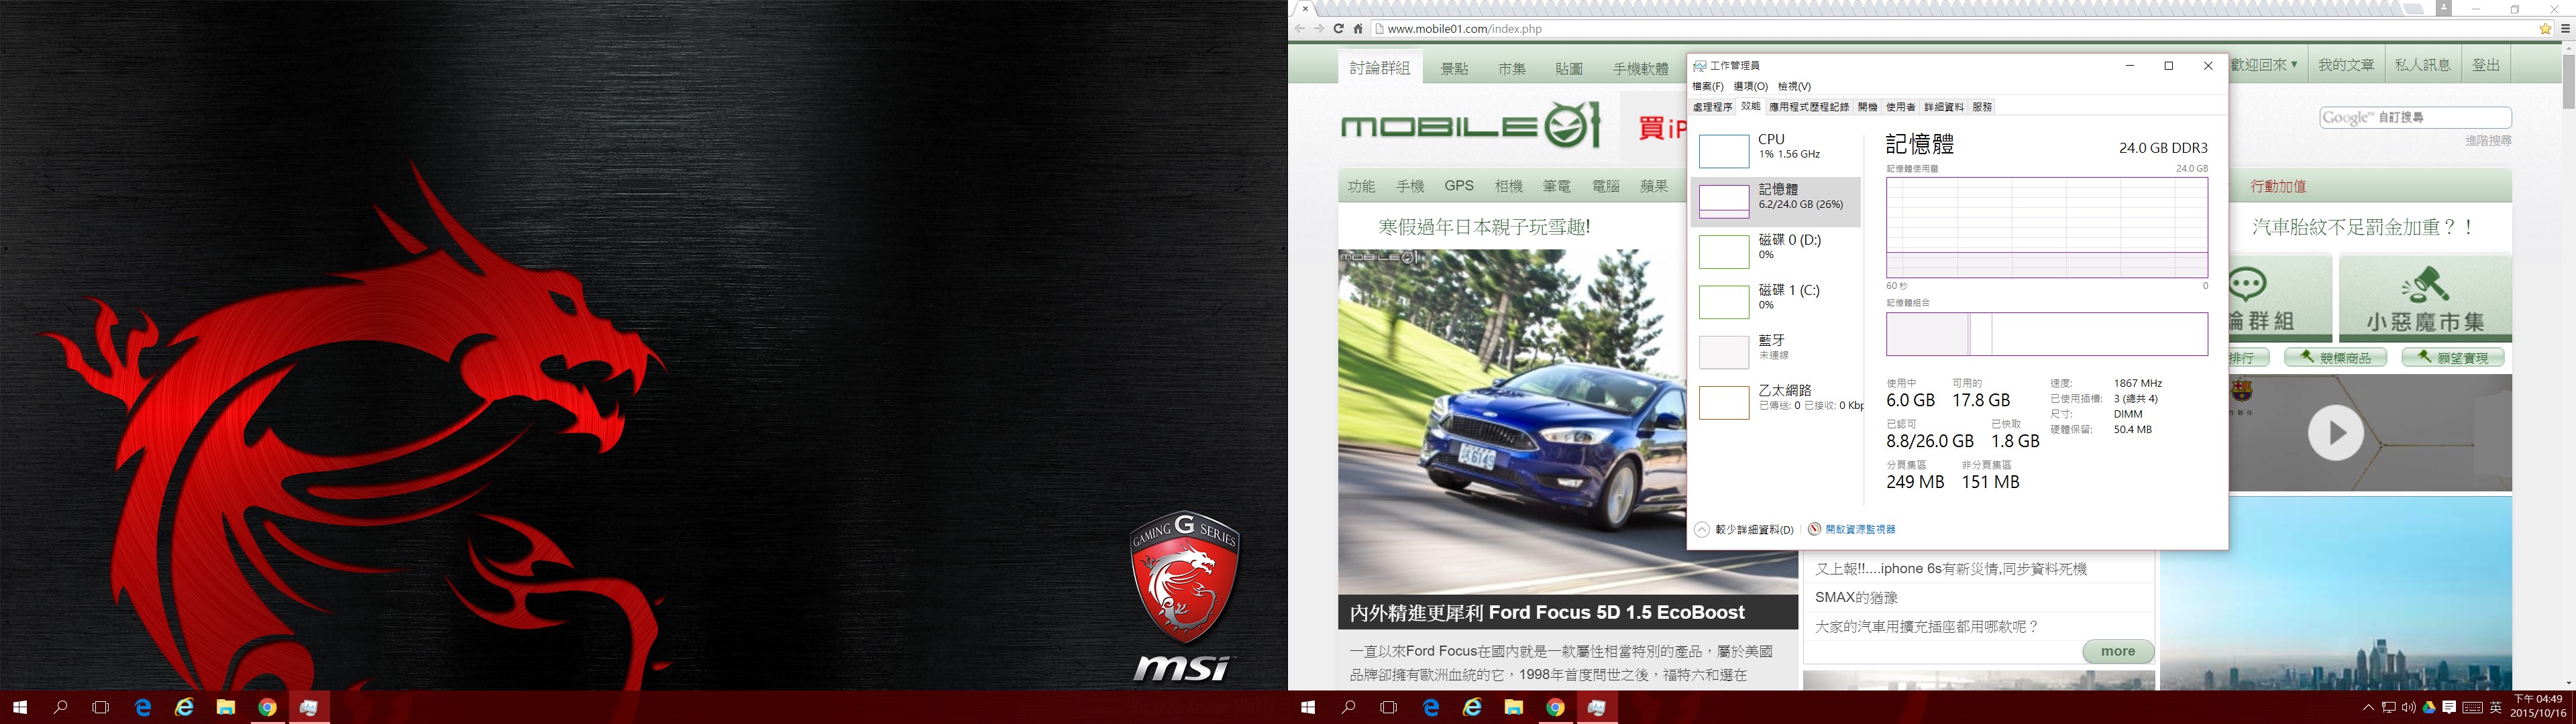Viewport: 2576px width, 724px height.
Task: Launch Internet Explorer from right monitor taskbar
Action: pos(1472,707)
